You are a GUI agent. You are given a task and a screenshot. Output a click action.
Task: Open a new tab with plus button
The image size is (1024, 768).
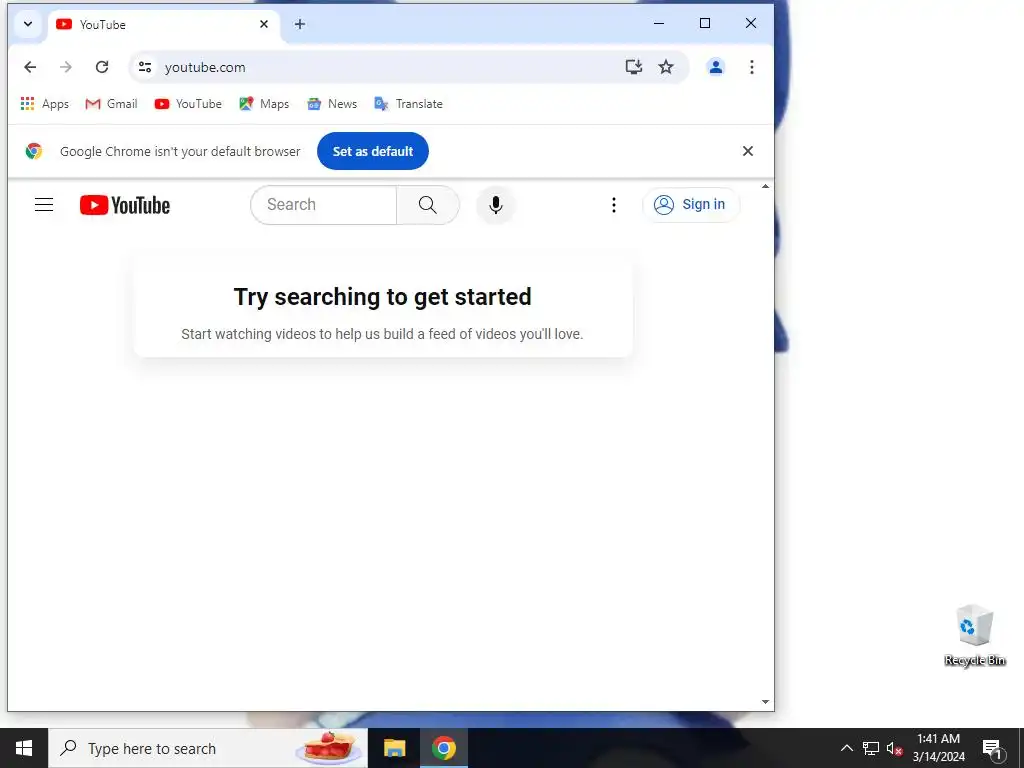(x=300, y=24)
